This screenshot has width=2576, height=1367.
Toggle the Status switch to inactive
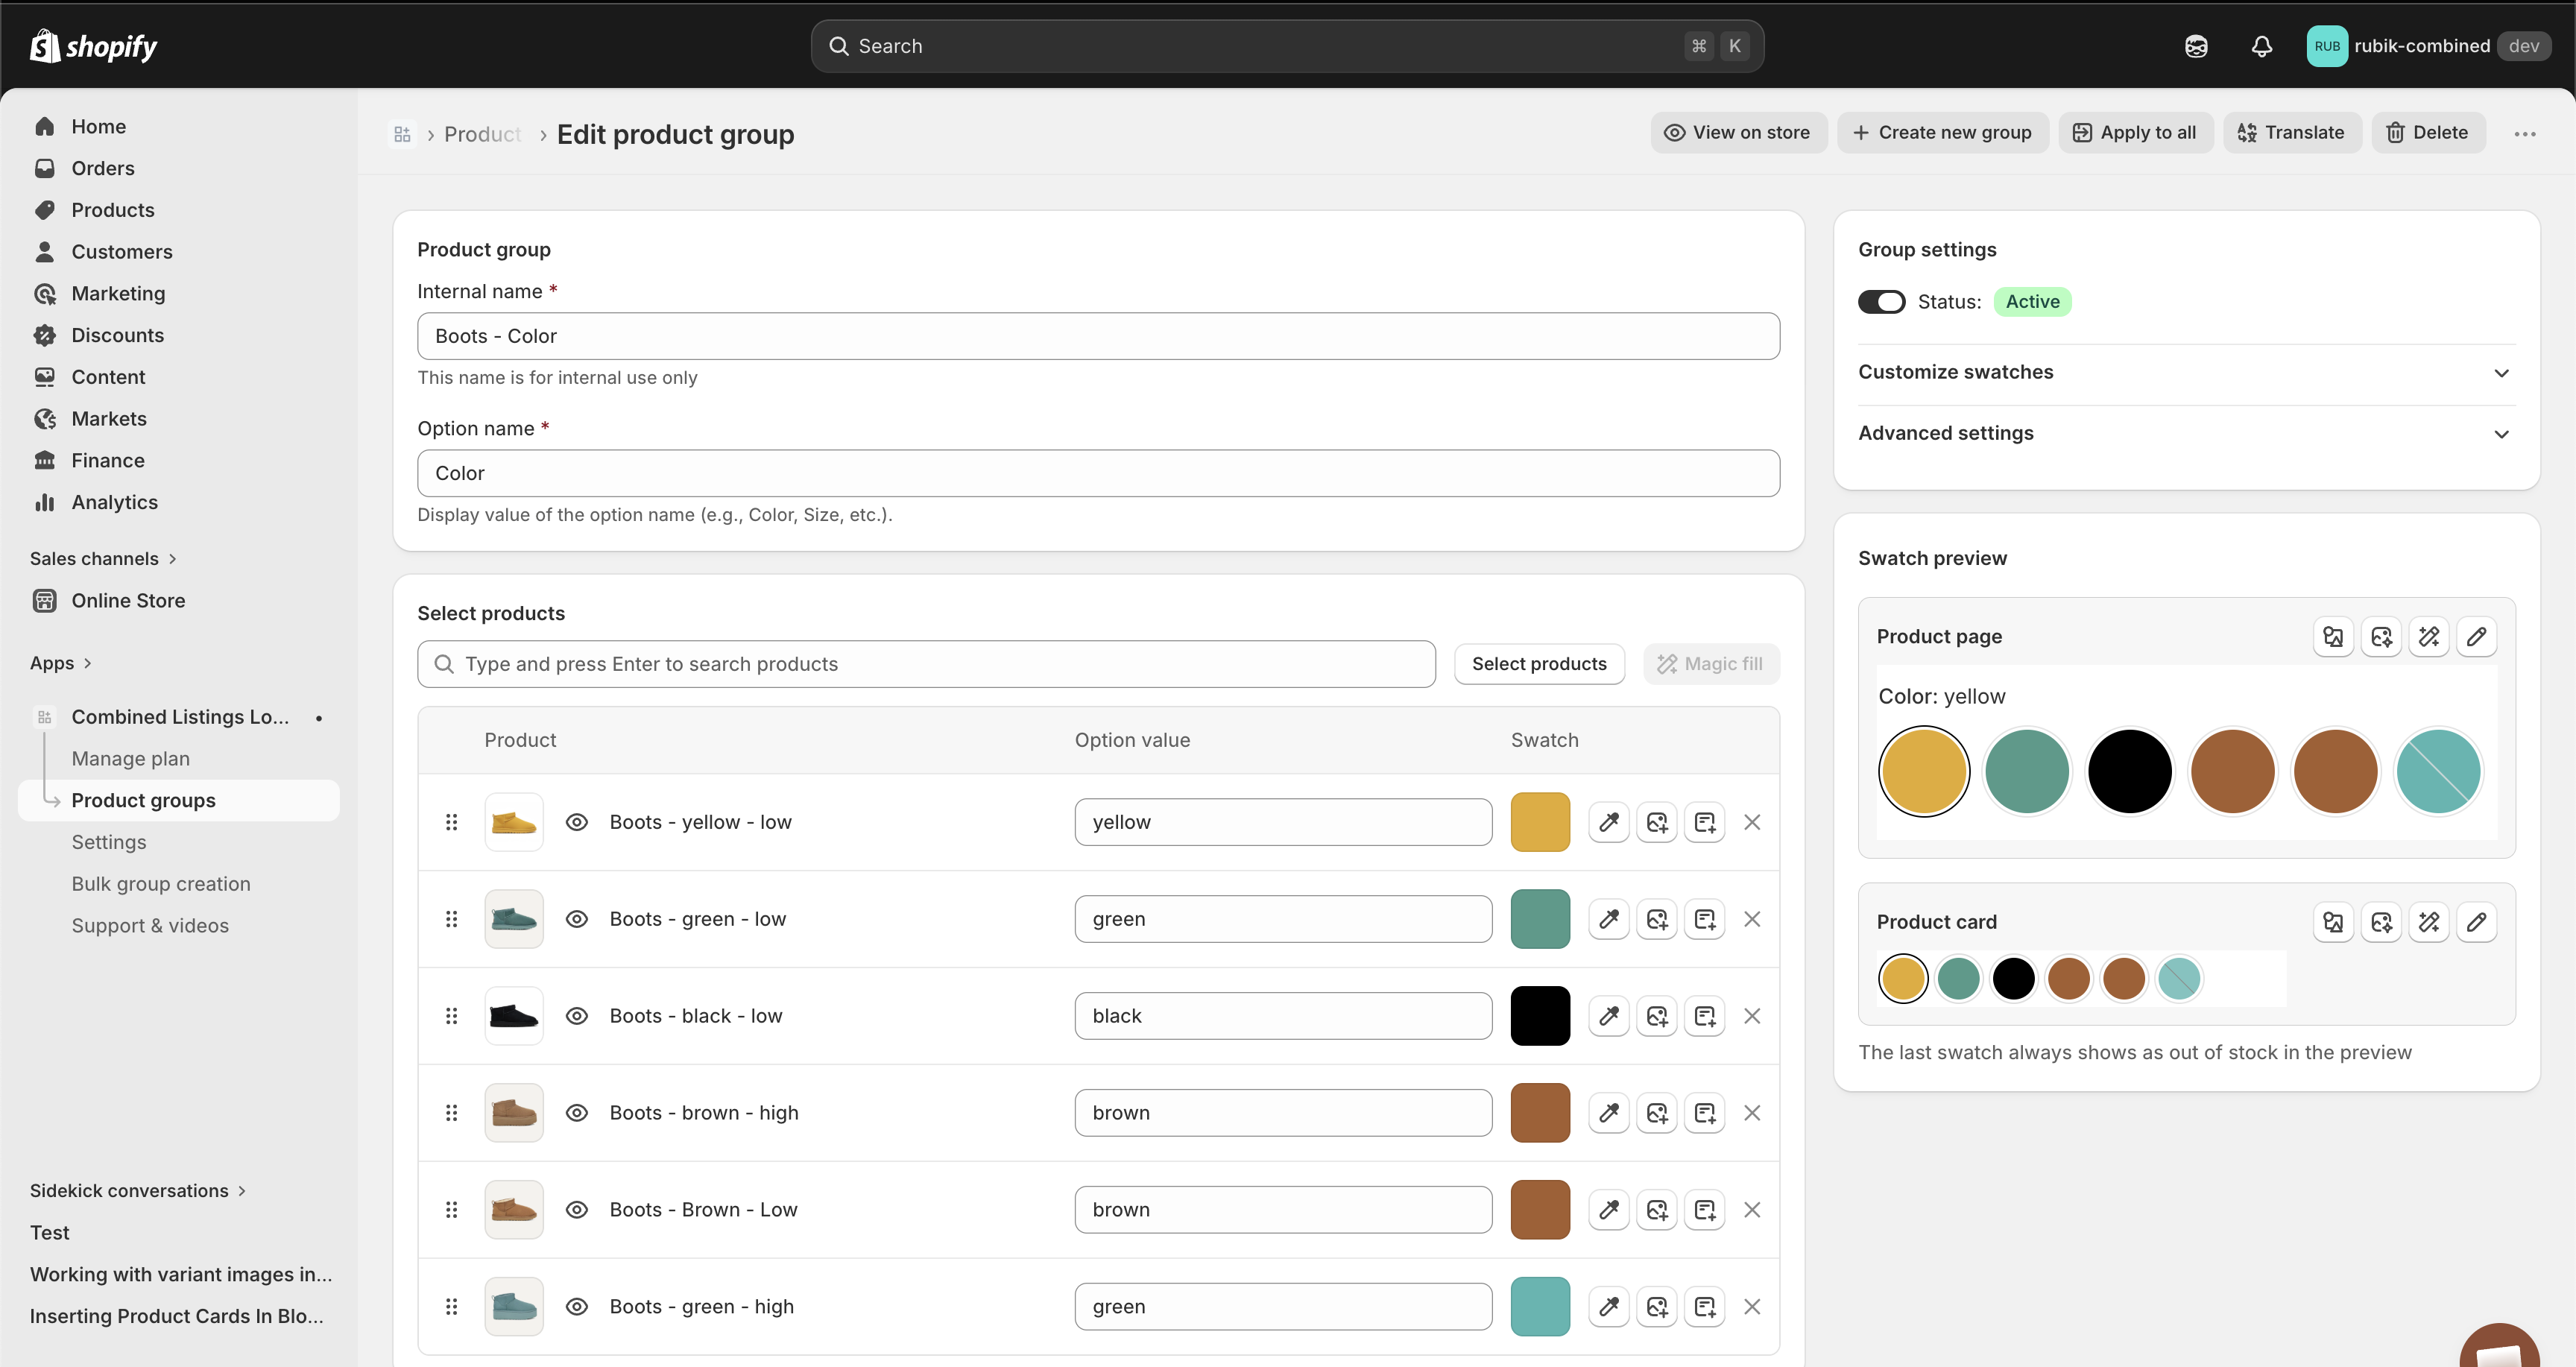pos(1882,301)
